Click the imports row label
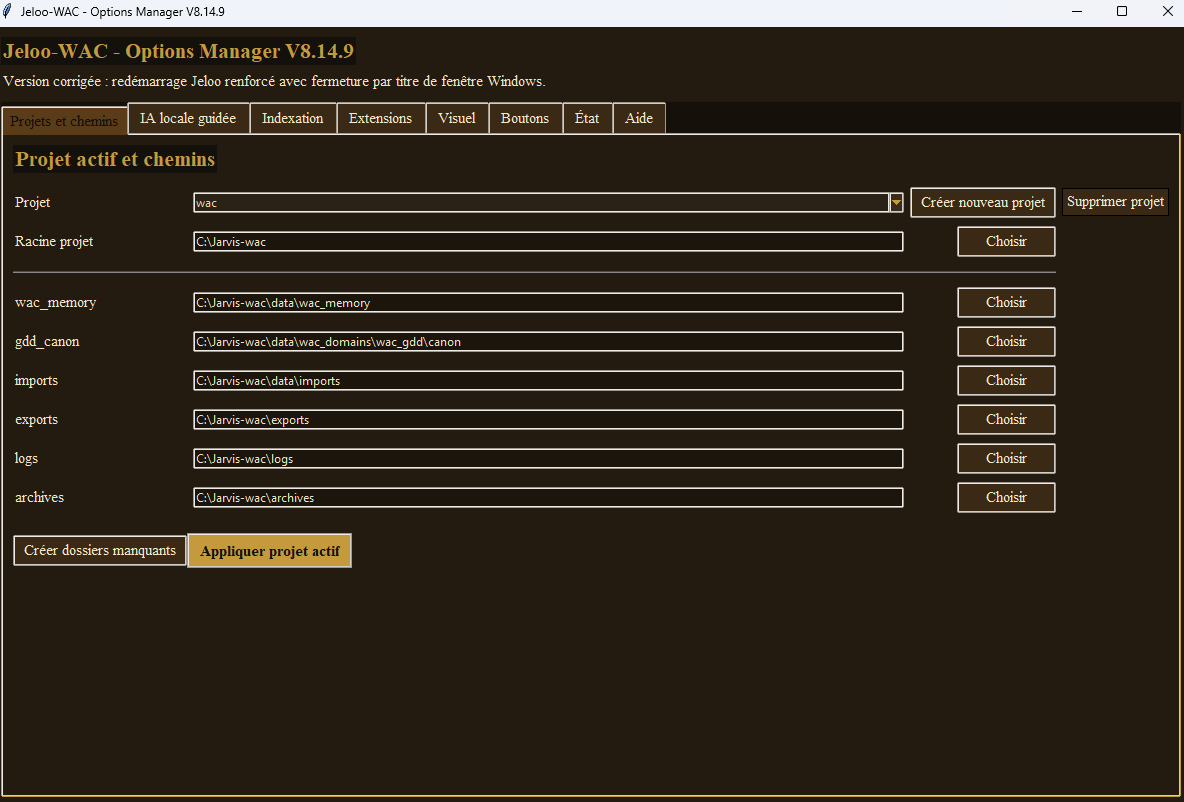 [x=36, y=381]
